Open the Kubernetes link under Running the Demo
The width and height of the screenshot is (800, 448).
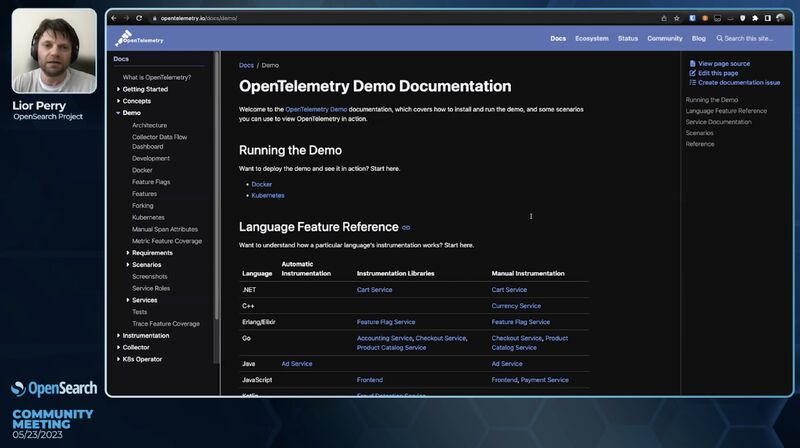(268, 195)
